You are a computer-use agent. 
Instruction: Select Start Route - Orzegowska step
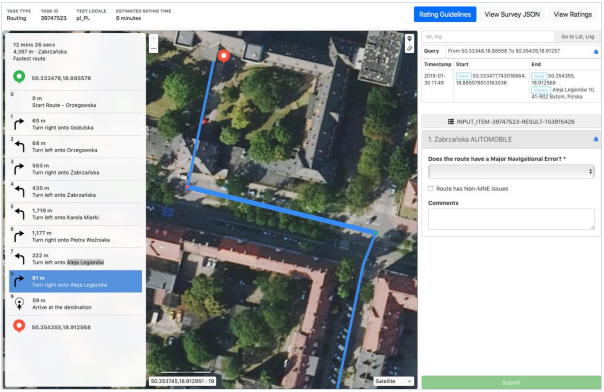(x=76, y=102)
